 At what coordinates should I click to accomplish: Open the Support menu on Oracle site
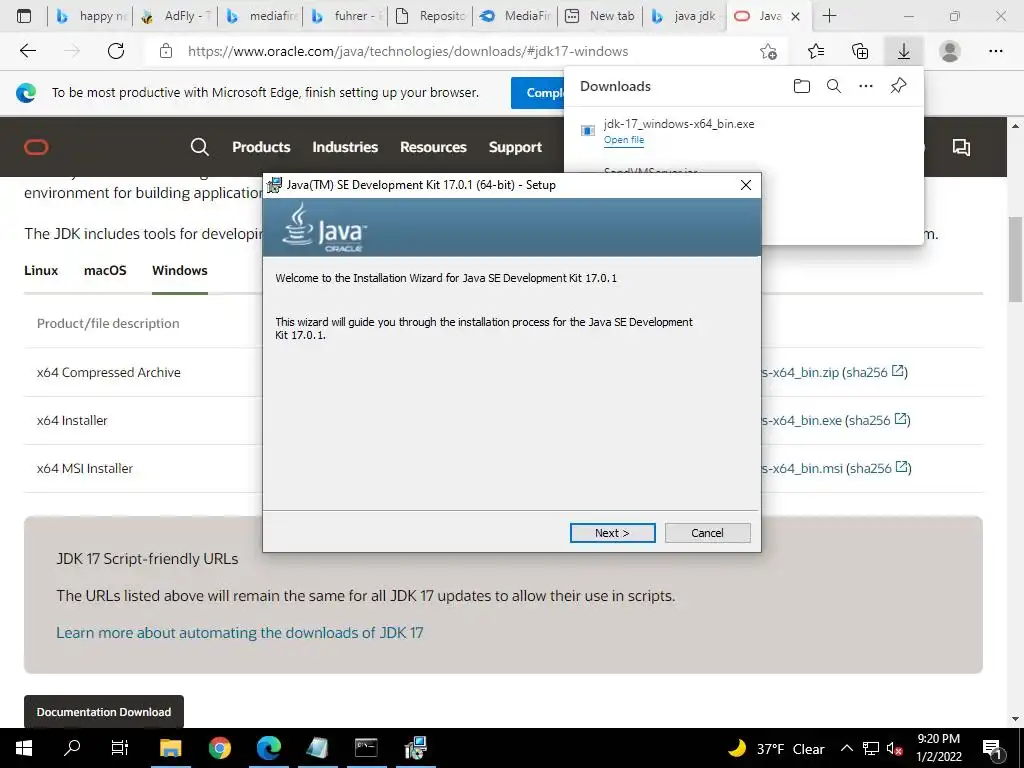coord(515,148)
